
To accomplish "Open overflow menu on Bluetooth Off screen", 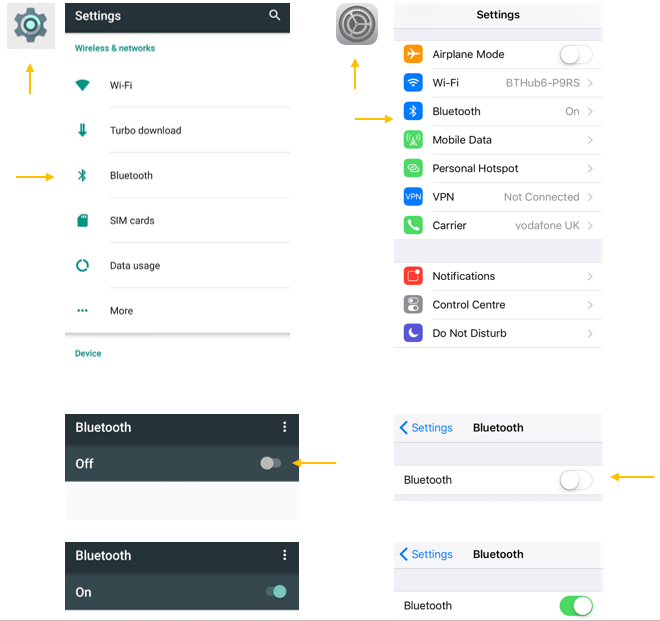I will tap(285, 427).
